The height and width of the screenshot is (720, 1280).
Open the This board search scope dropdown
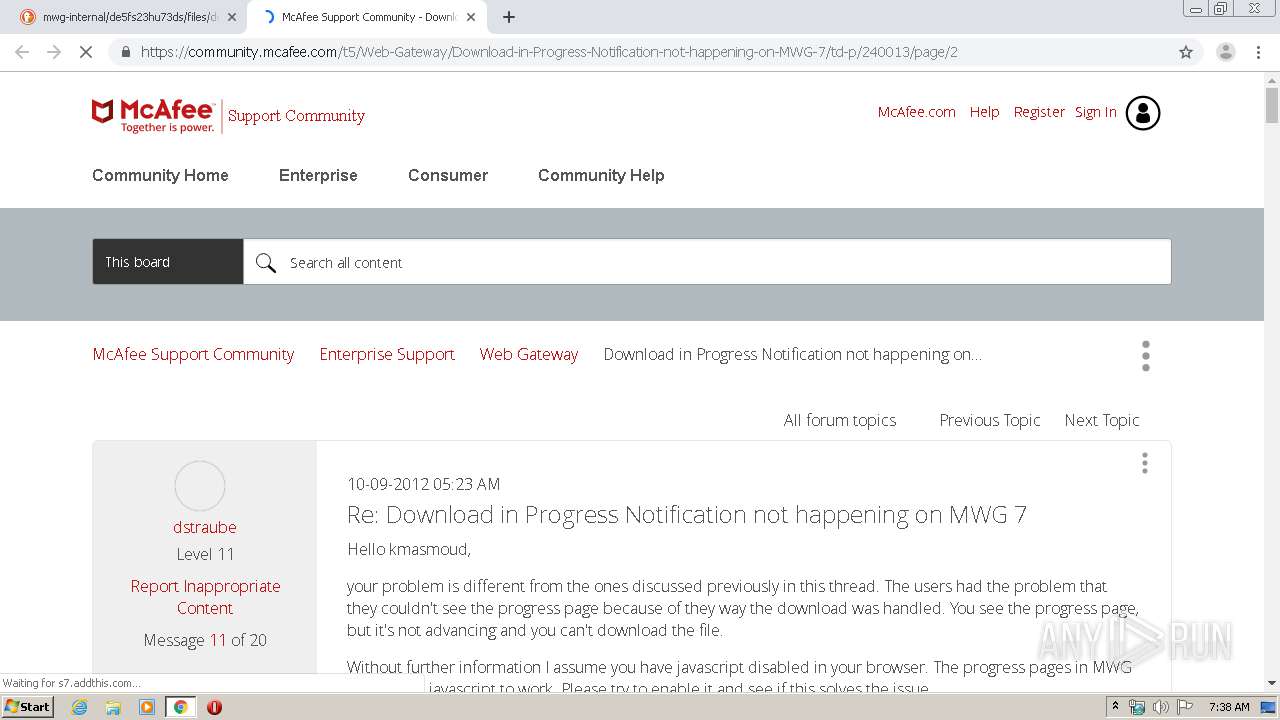point(168,262)
